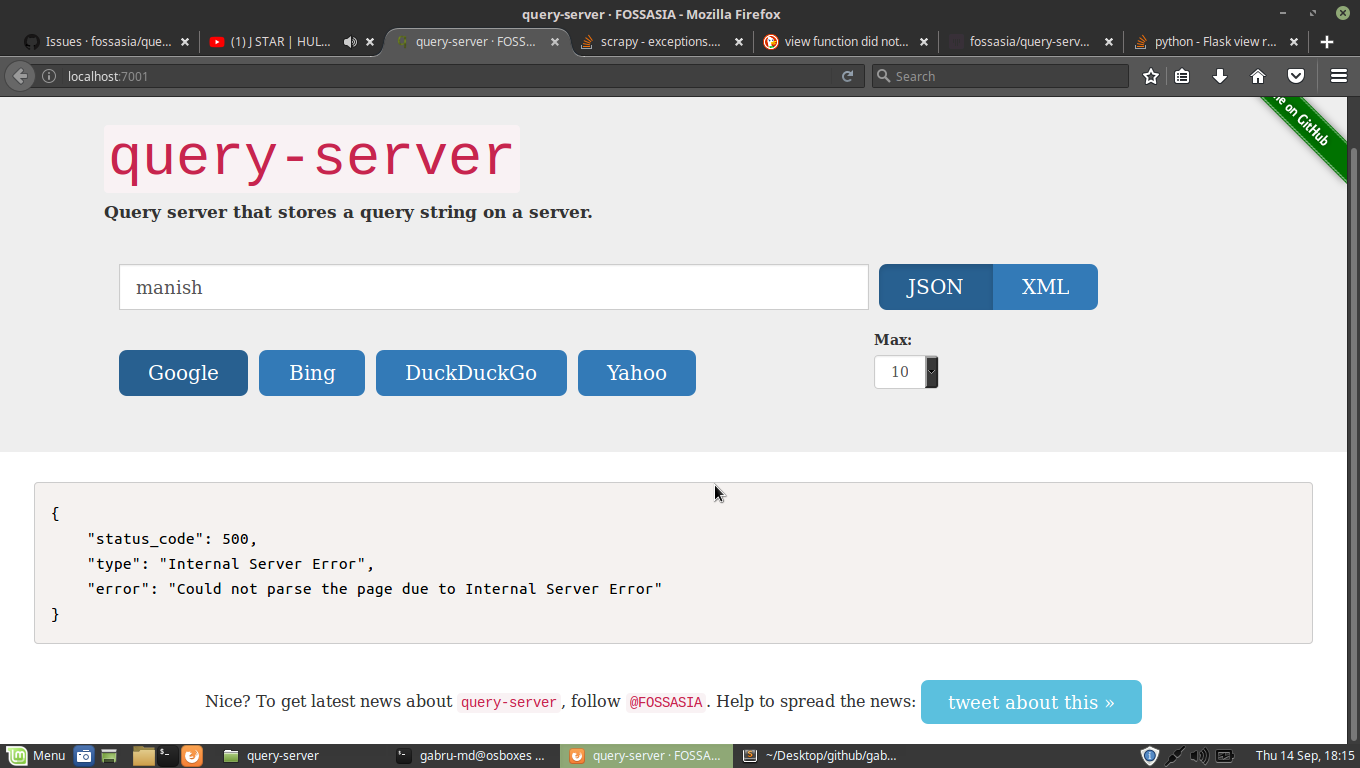Launch the screenshot camera icon in panel
1360x768 pixels.
click(84, 756)
